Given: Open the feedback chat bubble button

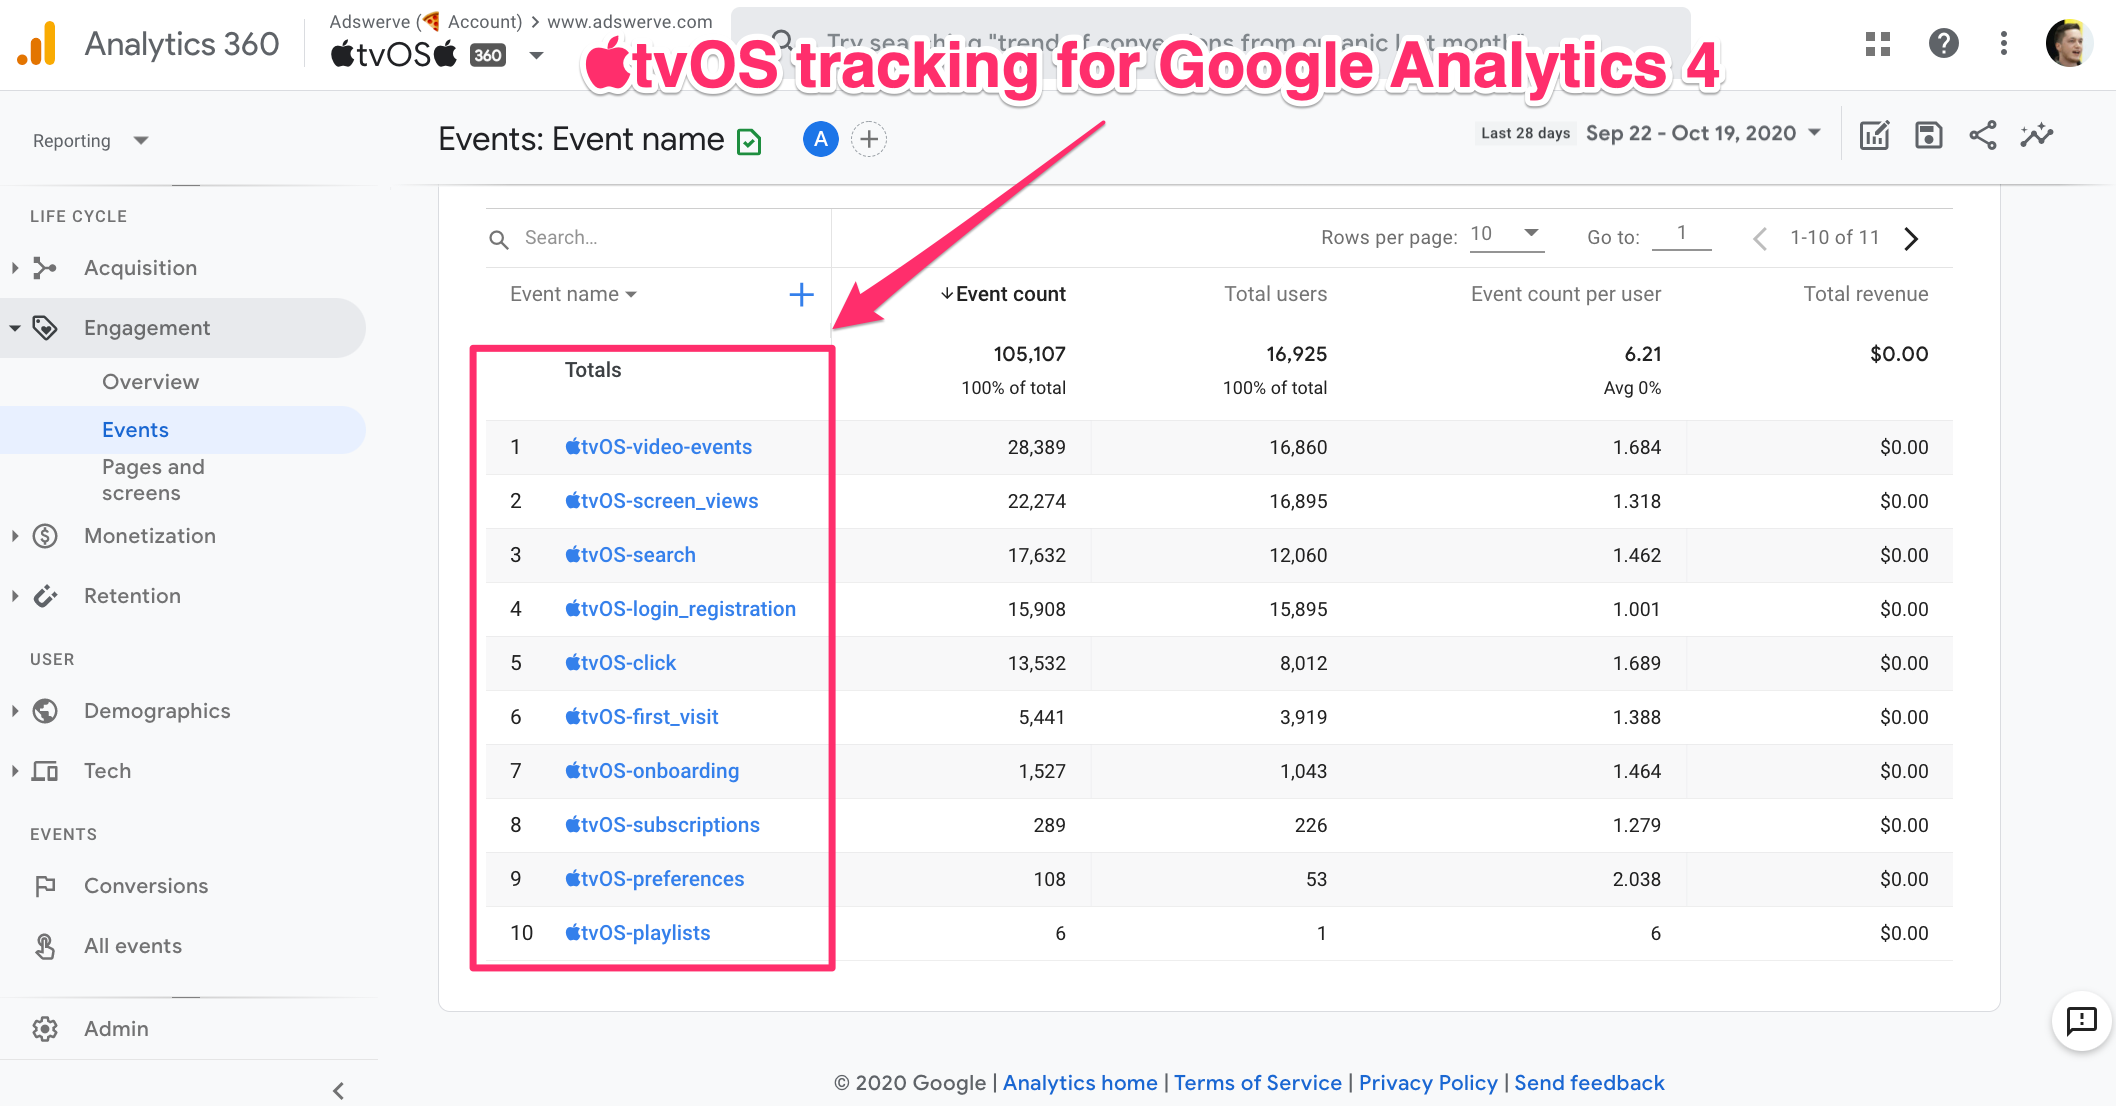Looking at the screenshot, I should pos(2081,1021).
